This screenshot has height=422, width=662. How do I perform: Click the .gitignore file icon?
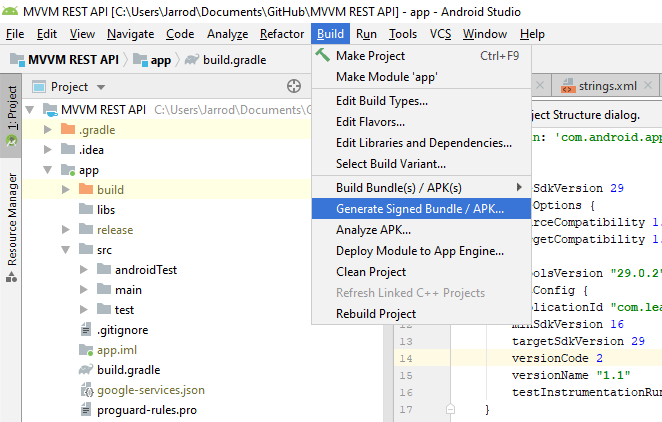[x=86, y=329]
